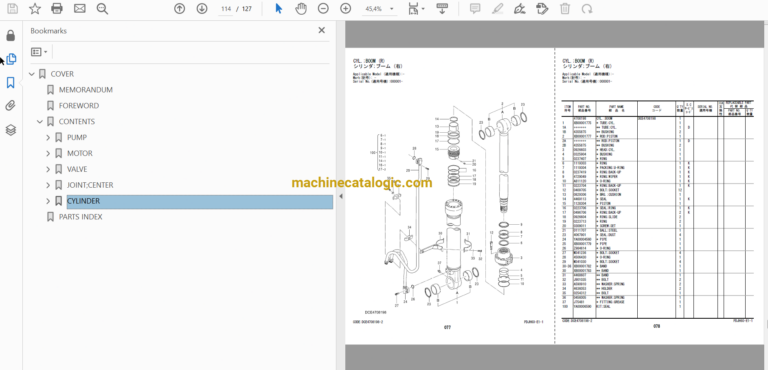The height and width of the screenshot is (370, 768).
Task: Activate the Hand pan tool
Action: coord(301,8)
